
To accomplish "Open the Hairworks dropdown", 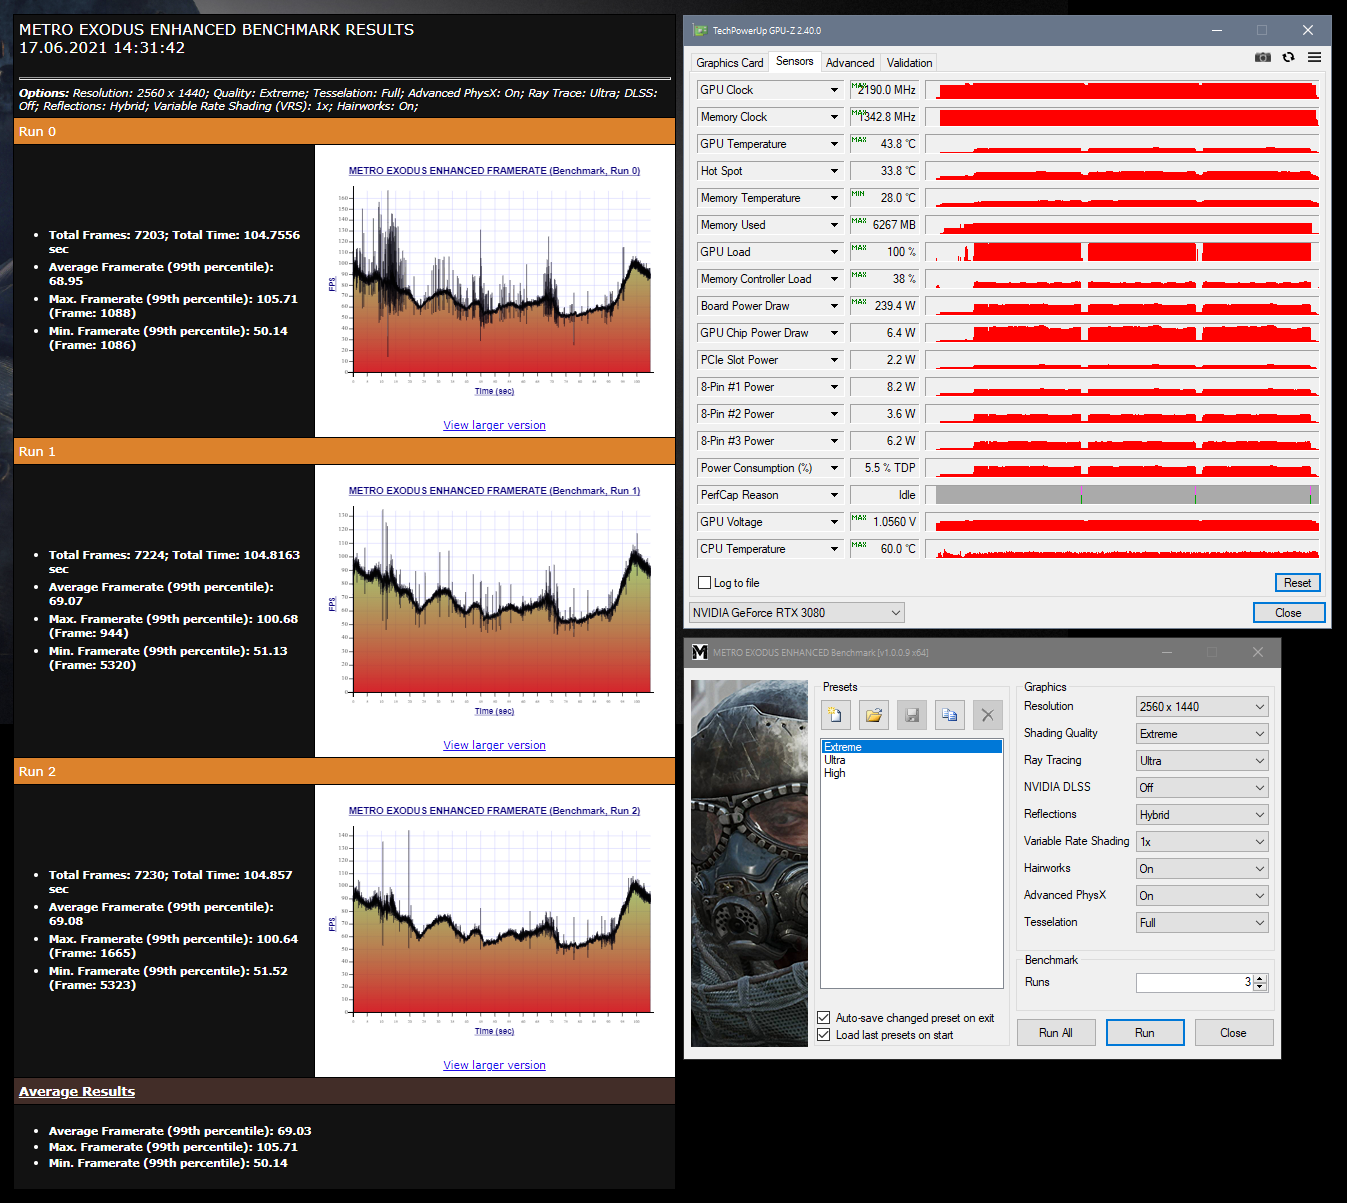I will coord(1202,869).
